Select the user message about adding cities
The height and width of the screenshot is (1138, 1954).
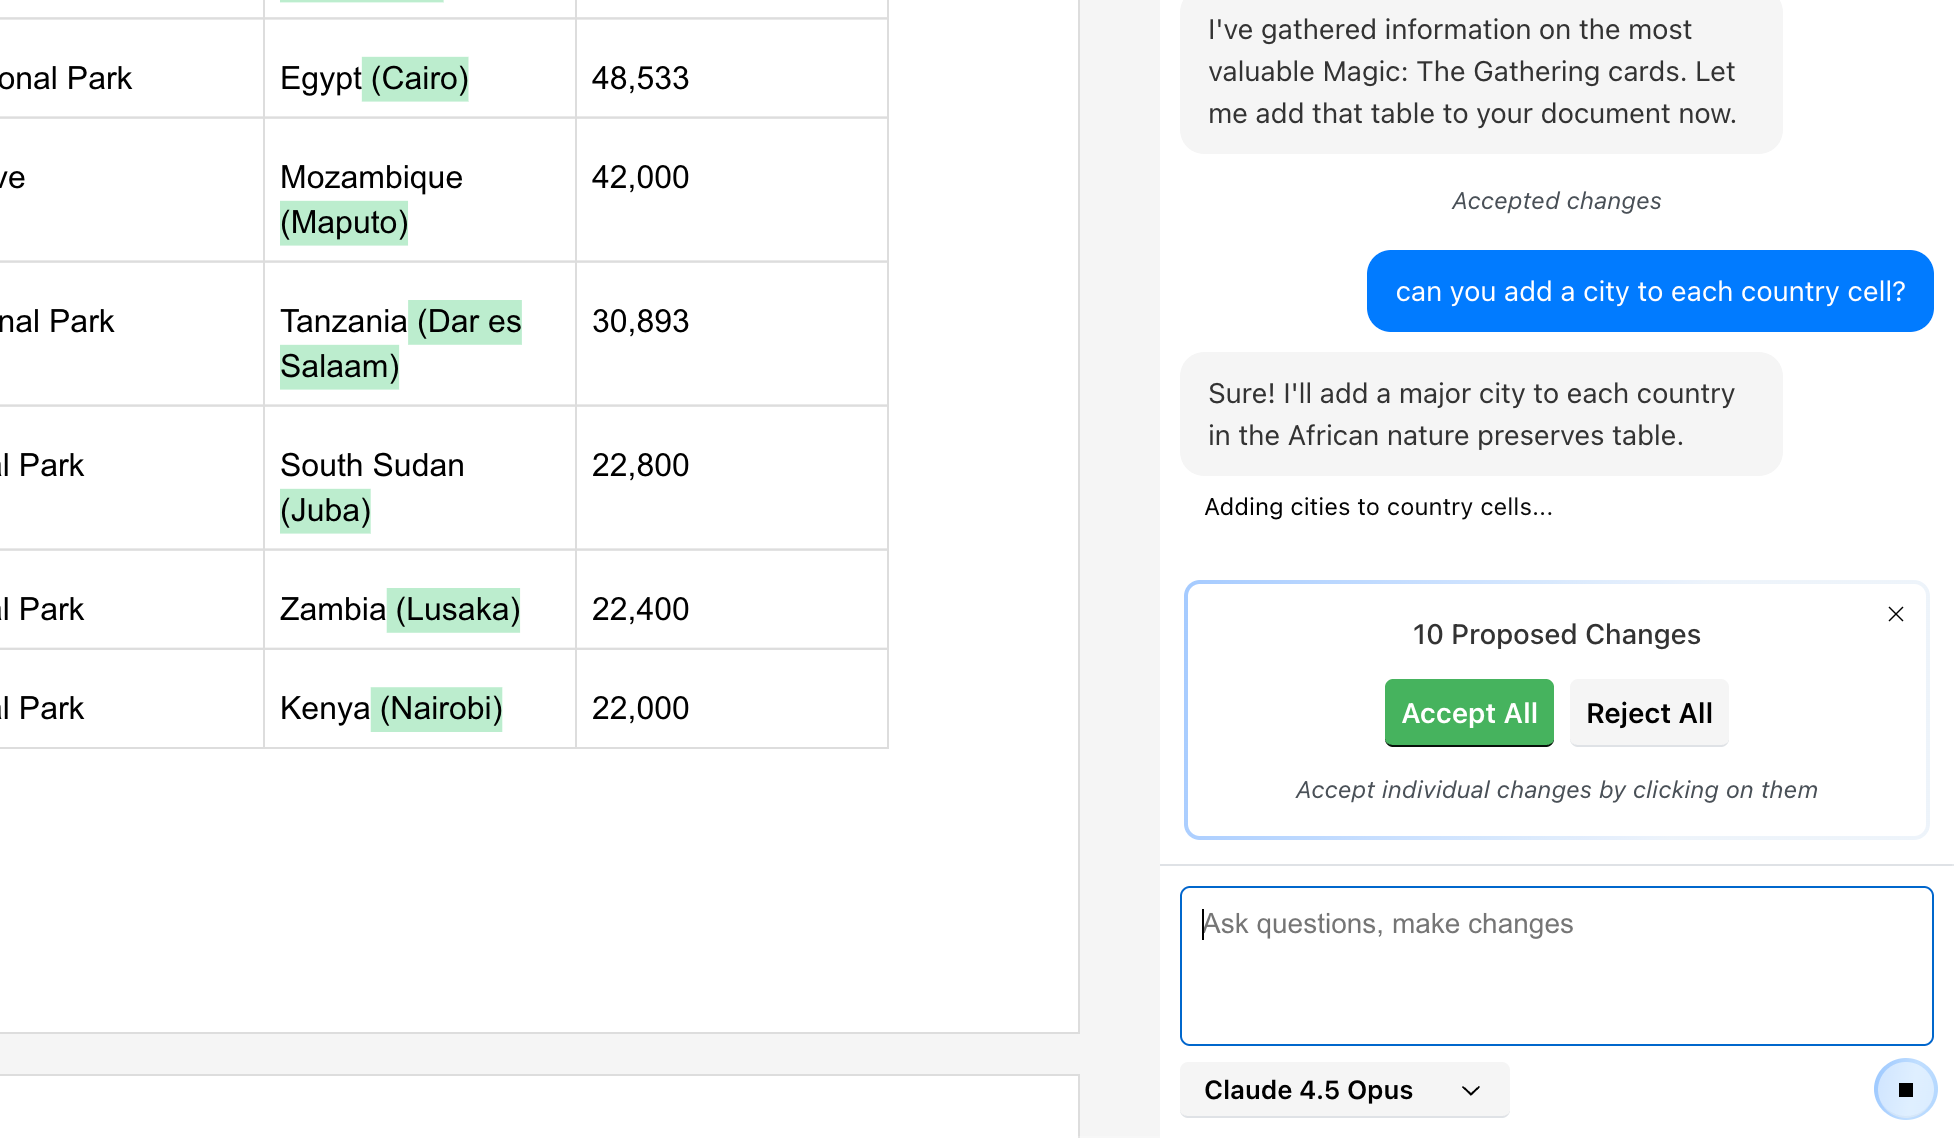1649,291
